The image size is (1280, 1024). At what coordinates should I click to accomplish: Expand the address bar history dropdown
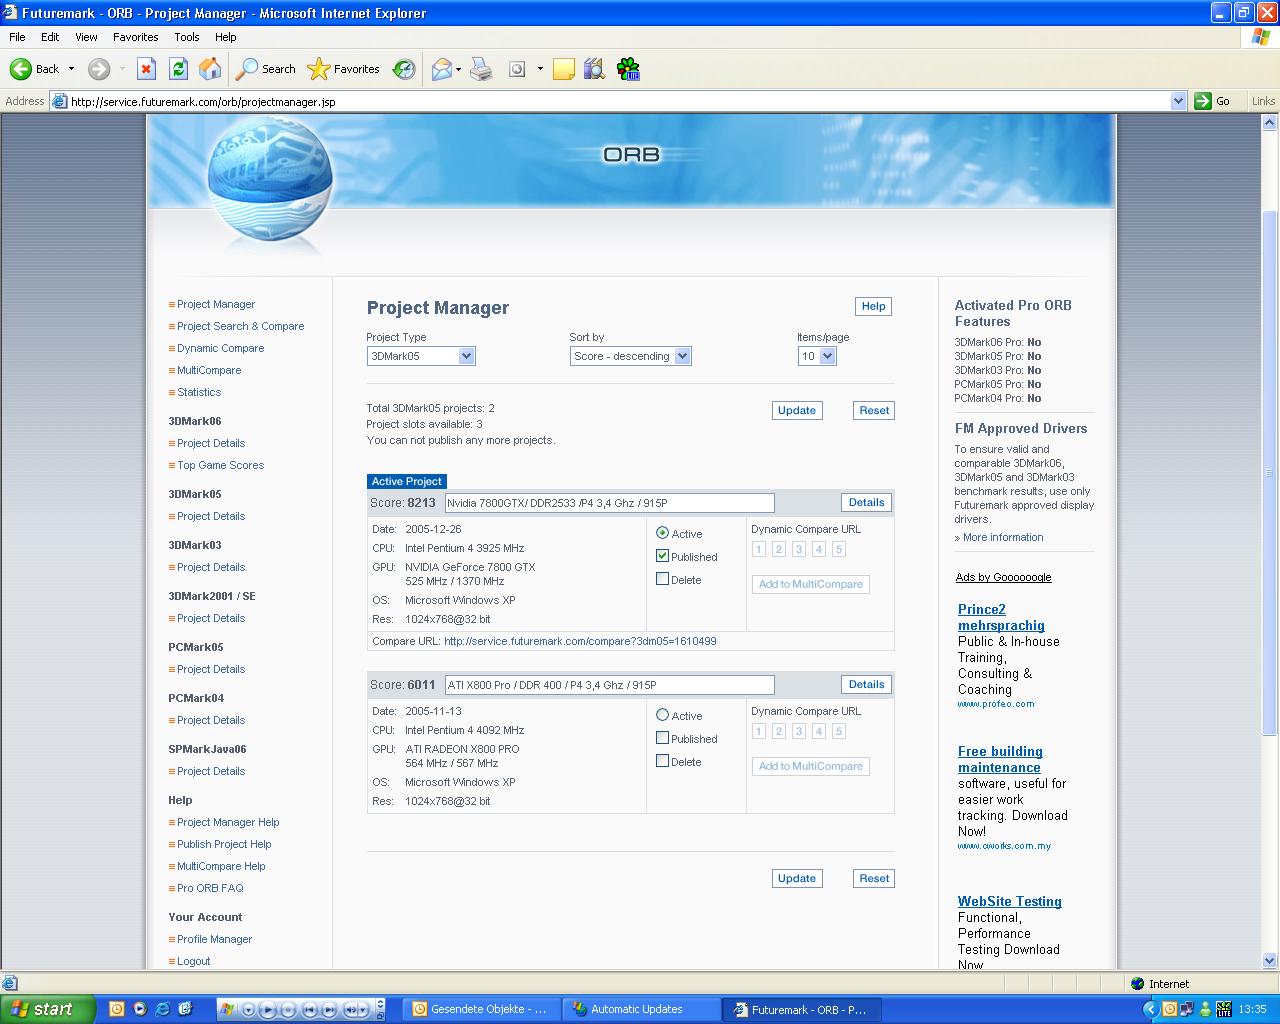coord(1178,101)
